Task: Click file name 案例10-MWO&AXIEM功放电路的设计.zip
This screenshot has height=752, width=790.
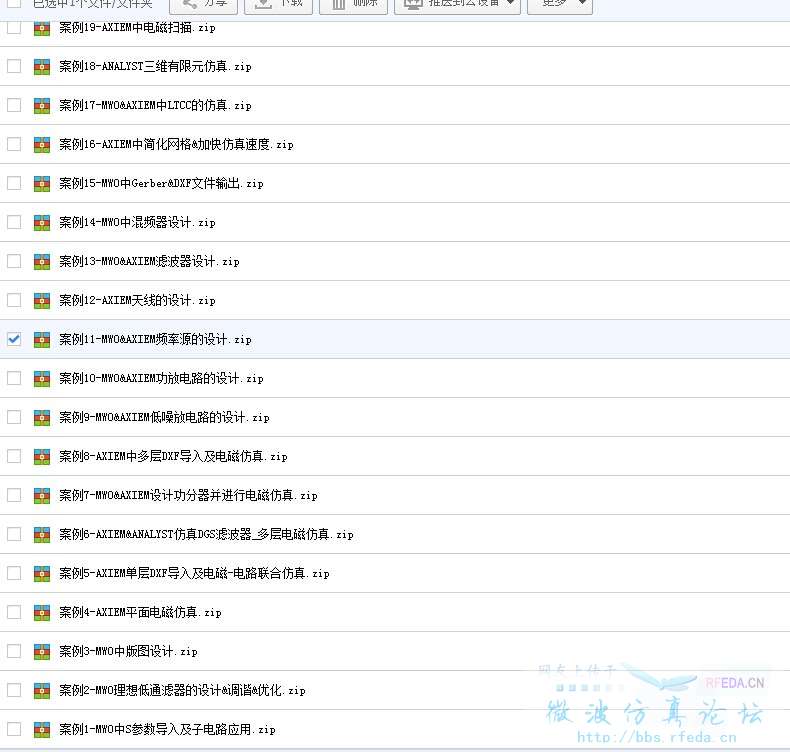Action: pos(161,378)
